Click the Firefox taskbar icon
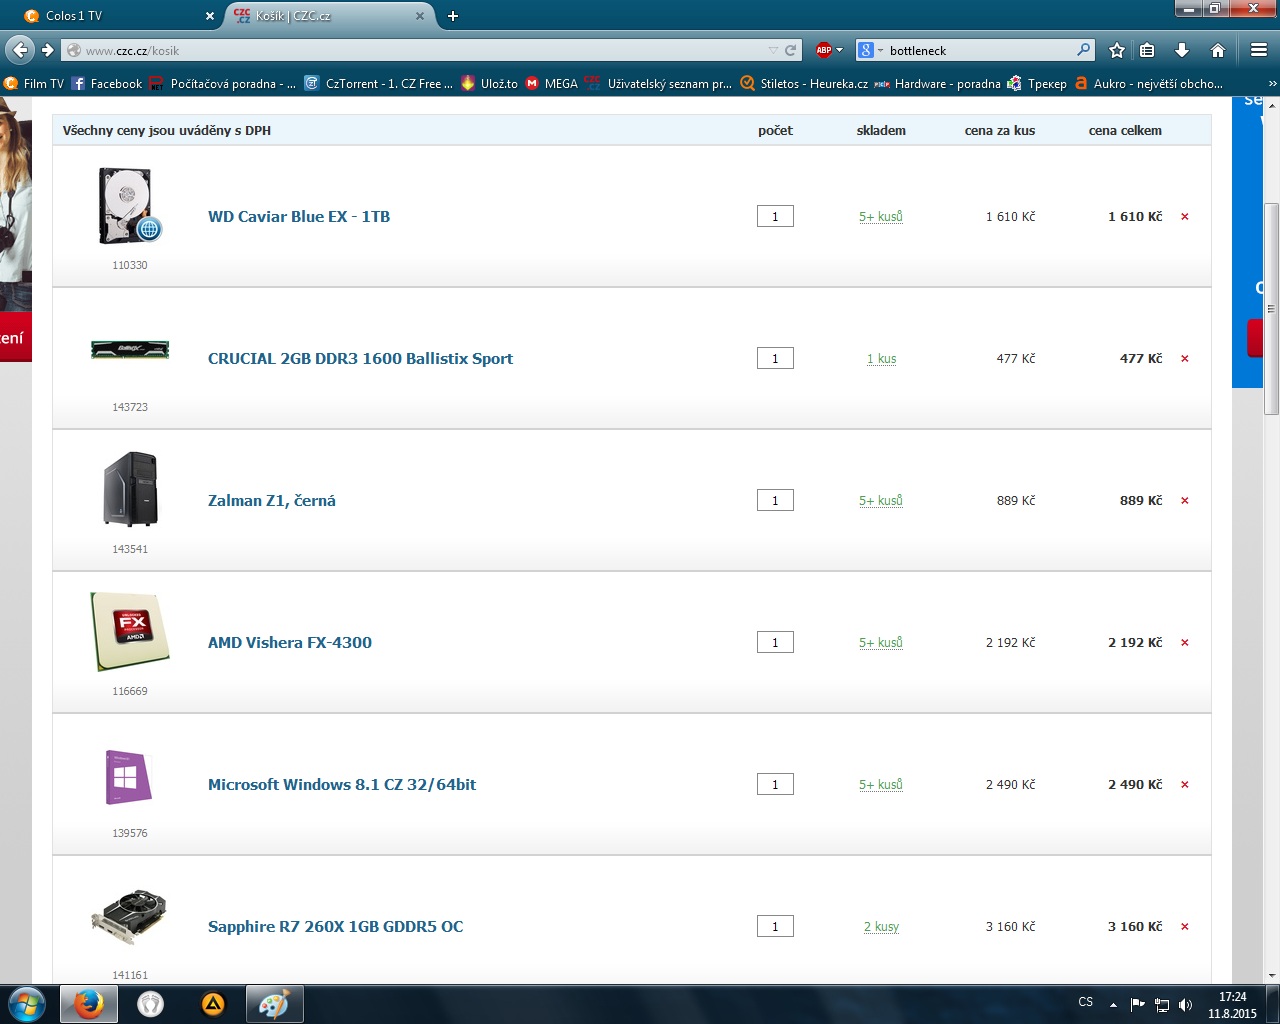The height and width of the screenshot is (1024, 1280). click(88, 1004)
